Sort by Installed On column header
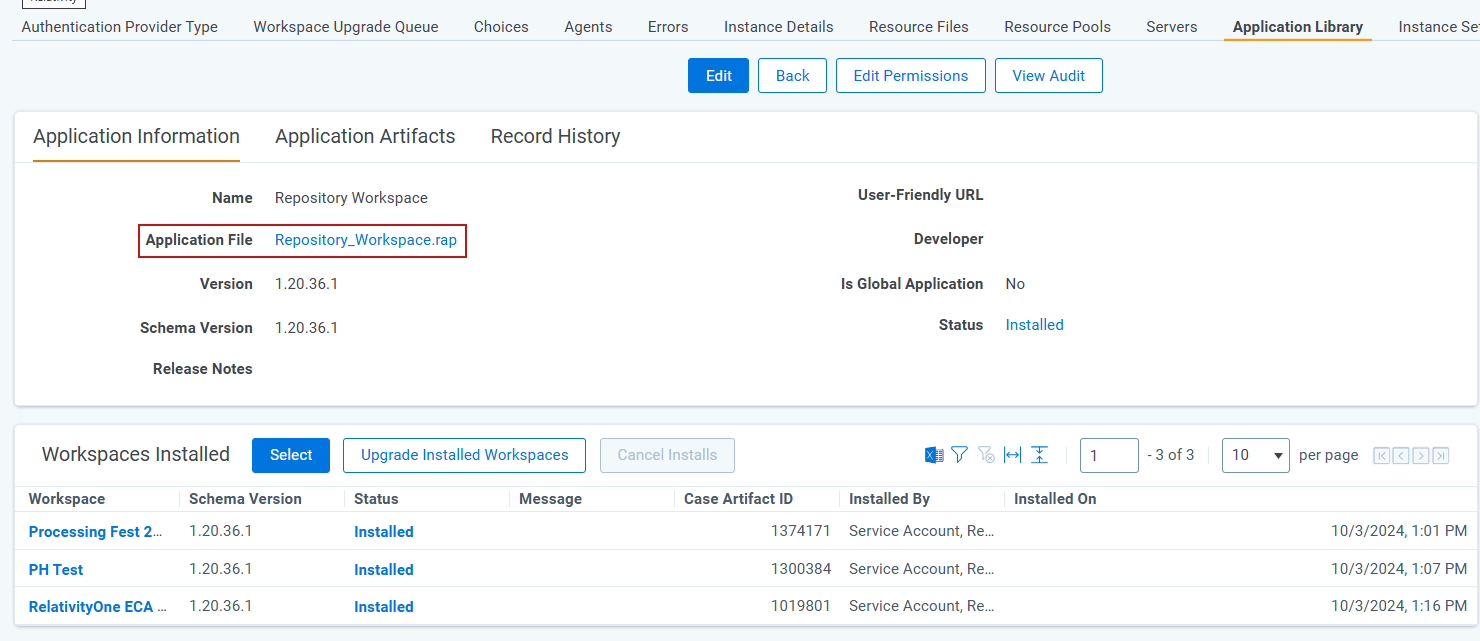Screen dimensions: 1480x641 click(1055, 499)
